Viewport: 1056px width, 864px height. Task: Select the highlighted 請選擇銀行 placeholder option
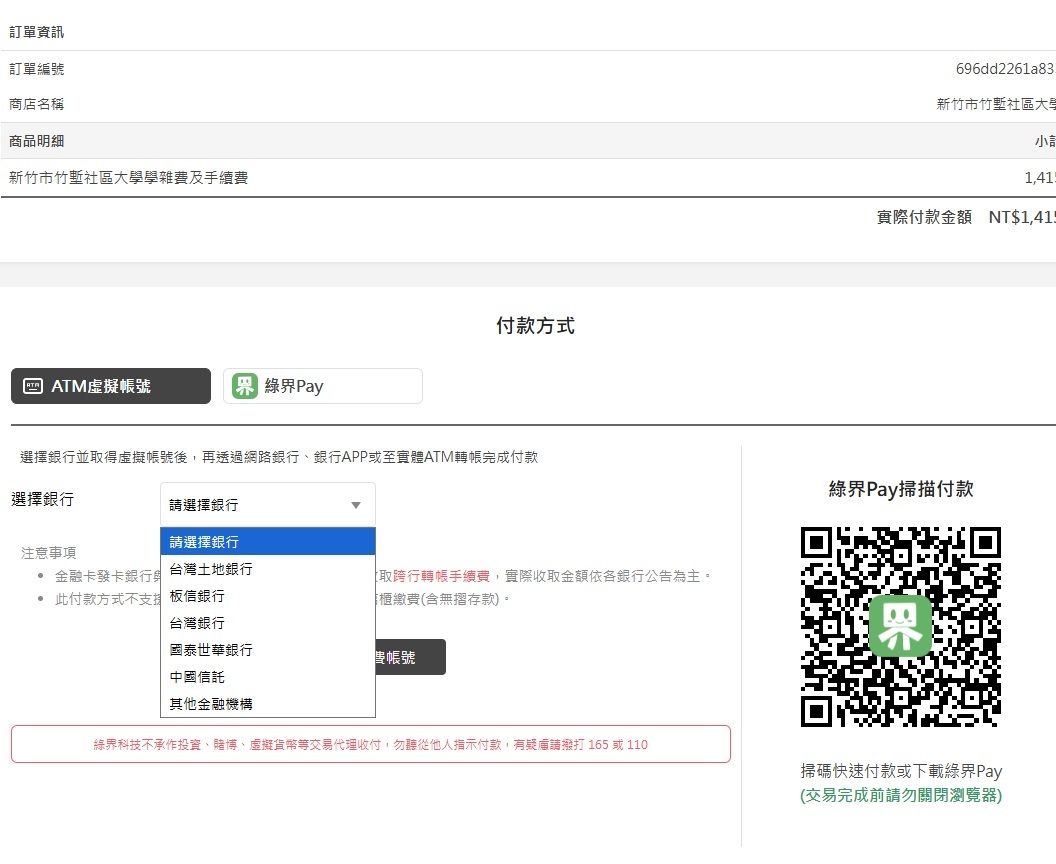[267, 542]
